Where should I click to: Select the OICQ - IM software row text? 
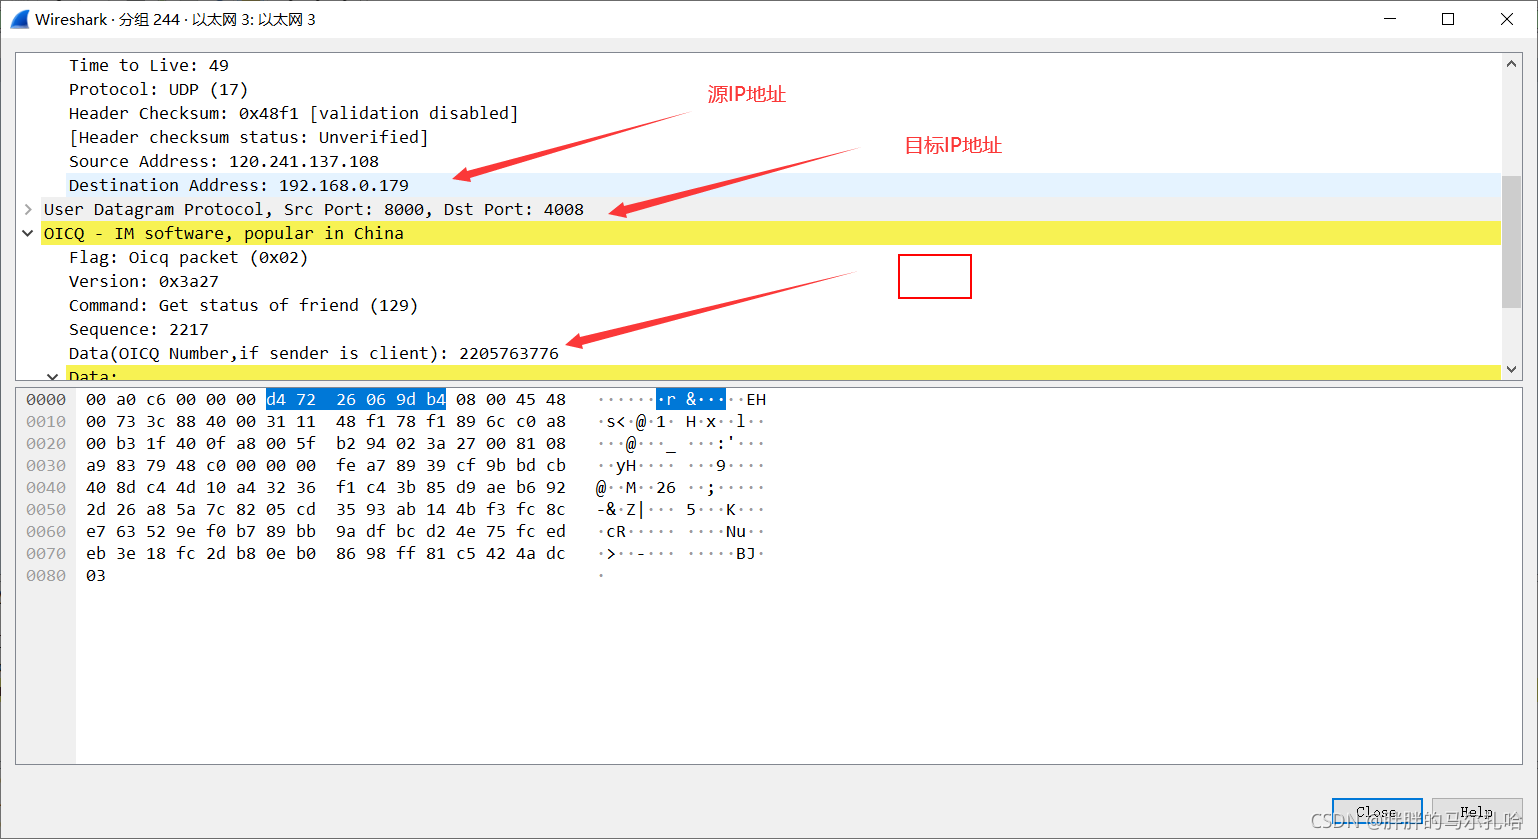223,233
